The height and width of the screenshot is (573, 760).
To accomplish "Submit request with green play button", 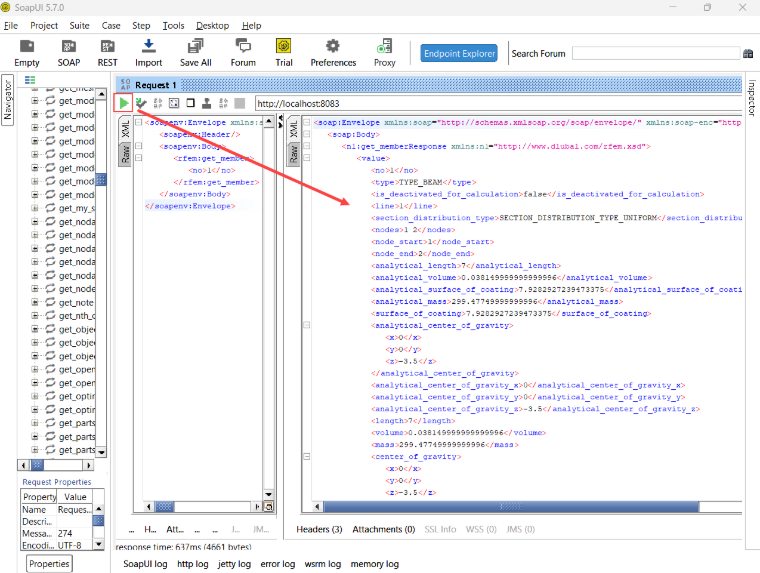I will point(124,103).
